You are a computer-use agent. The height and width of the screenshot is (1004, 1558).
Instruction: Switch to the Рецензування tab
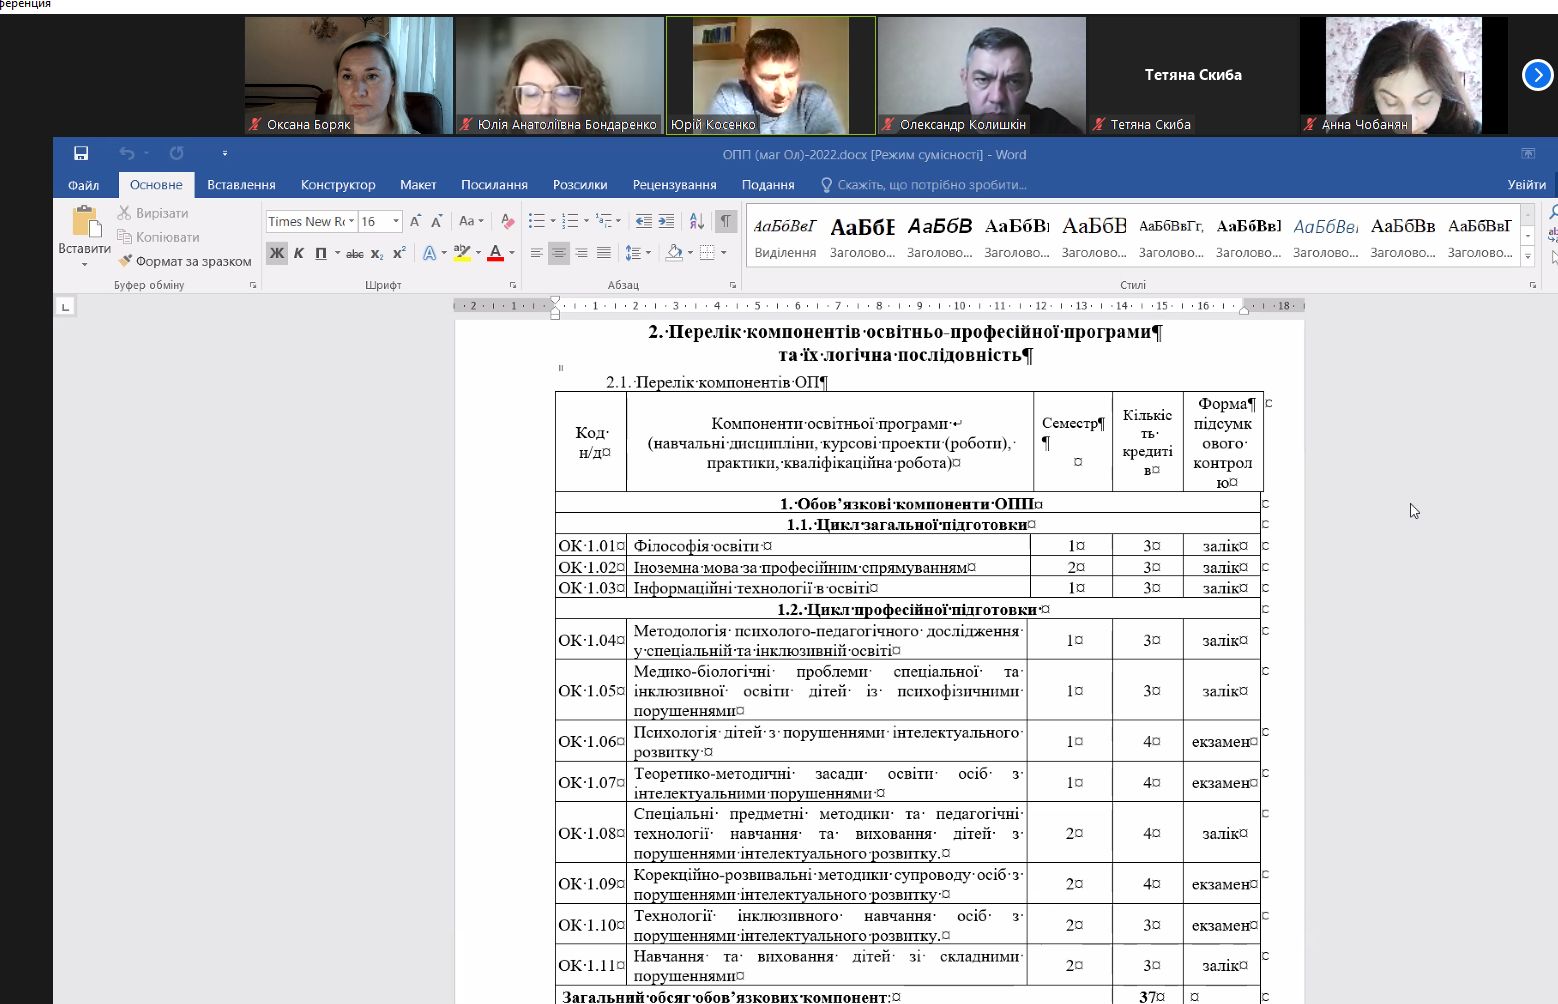point(674,184)
